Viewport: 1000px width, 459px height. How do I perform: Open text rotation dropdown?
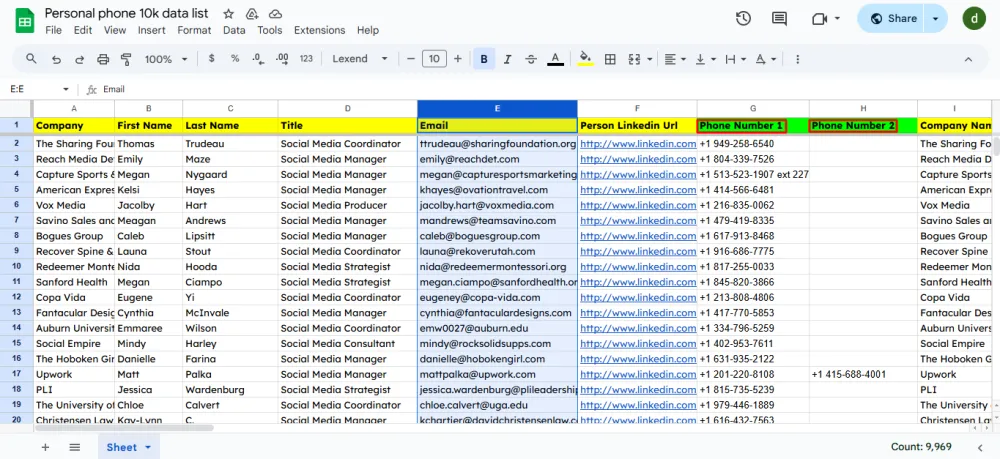coord(766,59)
